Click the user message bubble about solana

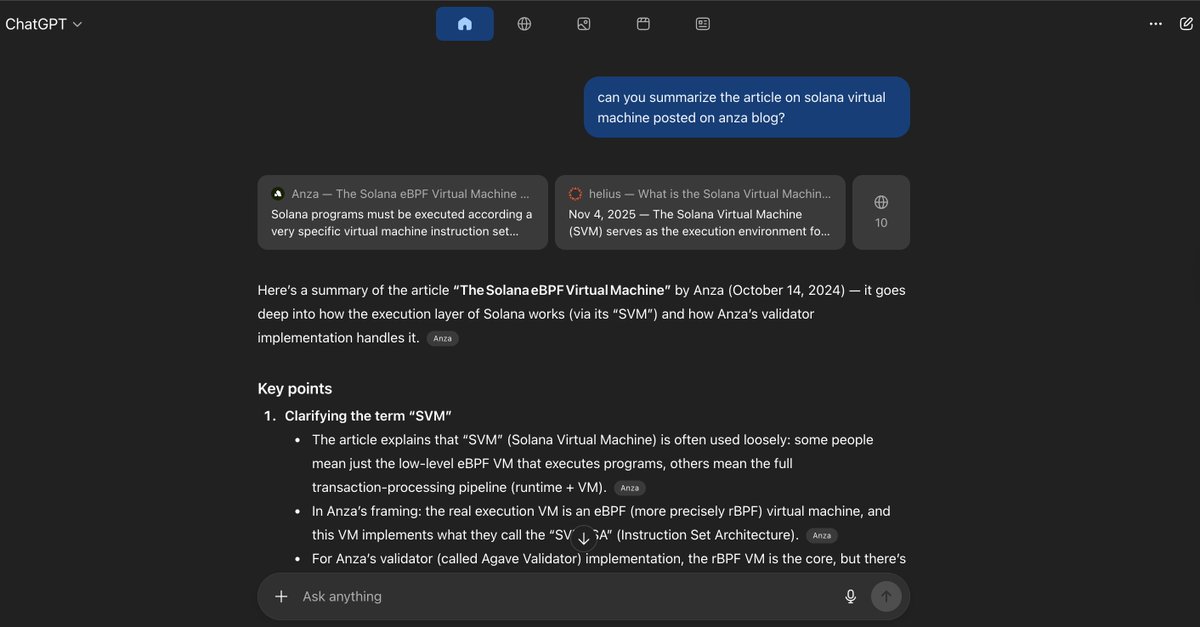pos(747,107)
